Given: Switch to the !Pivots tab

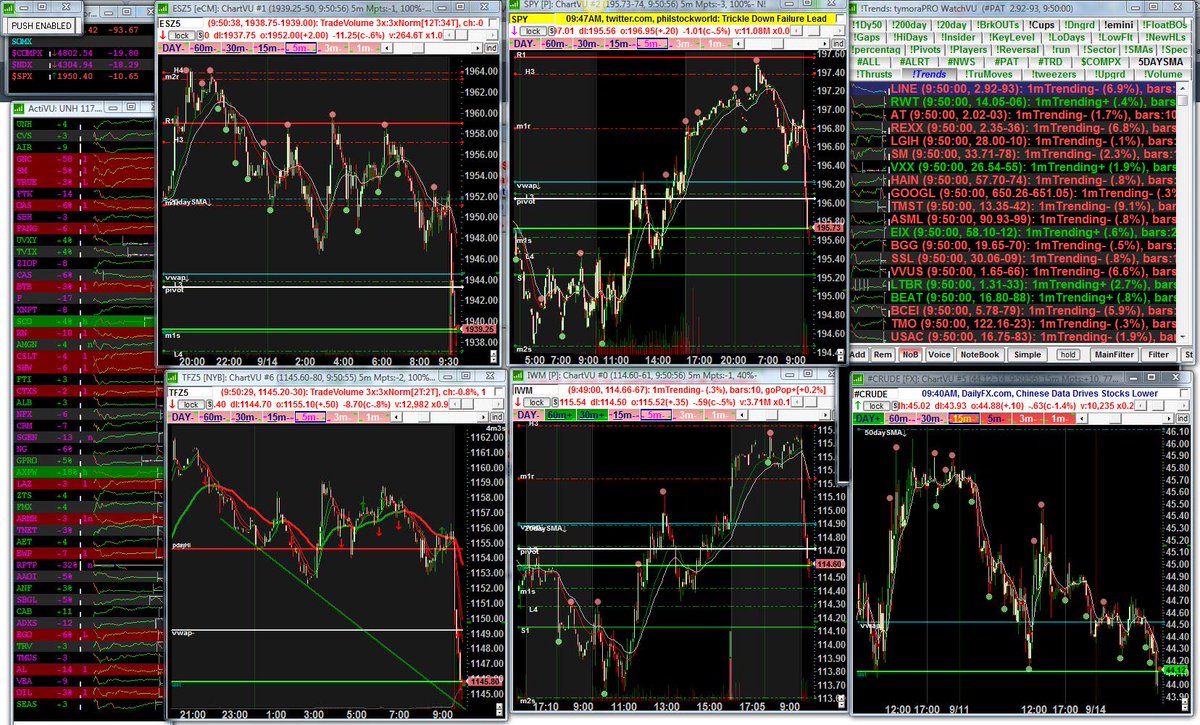Looking at the screenshot, I should coord(925,49).
